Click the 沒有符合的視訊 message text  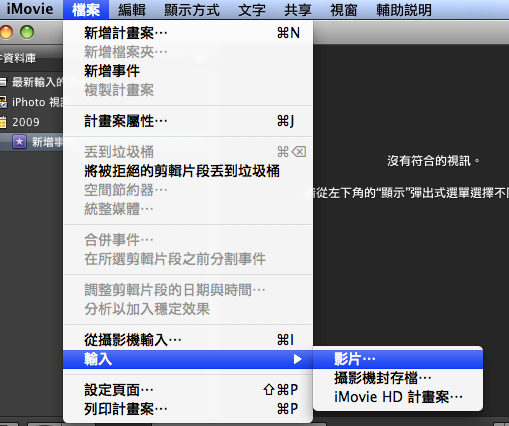433,161
